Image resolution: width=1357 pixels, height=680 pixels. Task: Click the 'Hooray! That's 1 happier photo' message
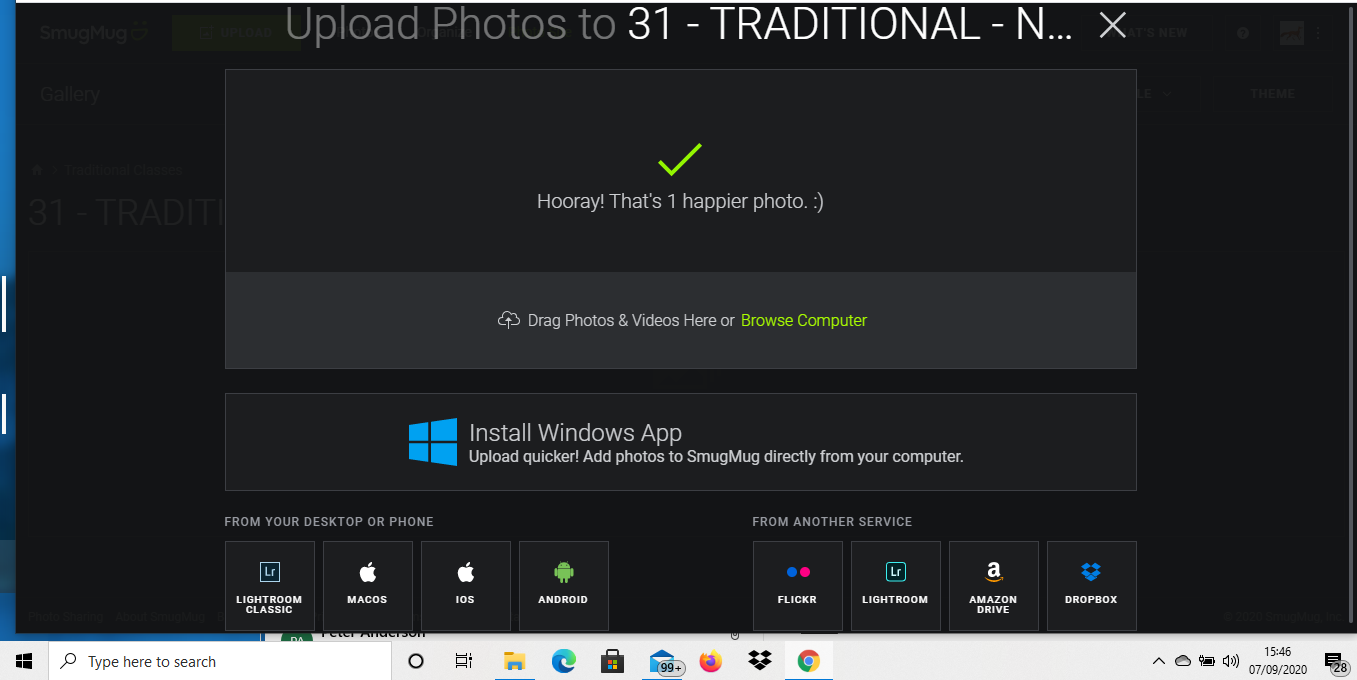click(x=680, y=201)
